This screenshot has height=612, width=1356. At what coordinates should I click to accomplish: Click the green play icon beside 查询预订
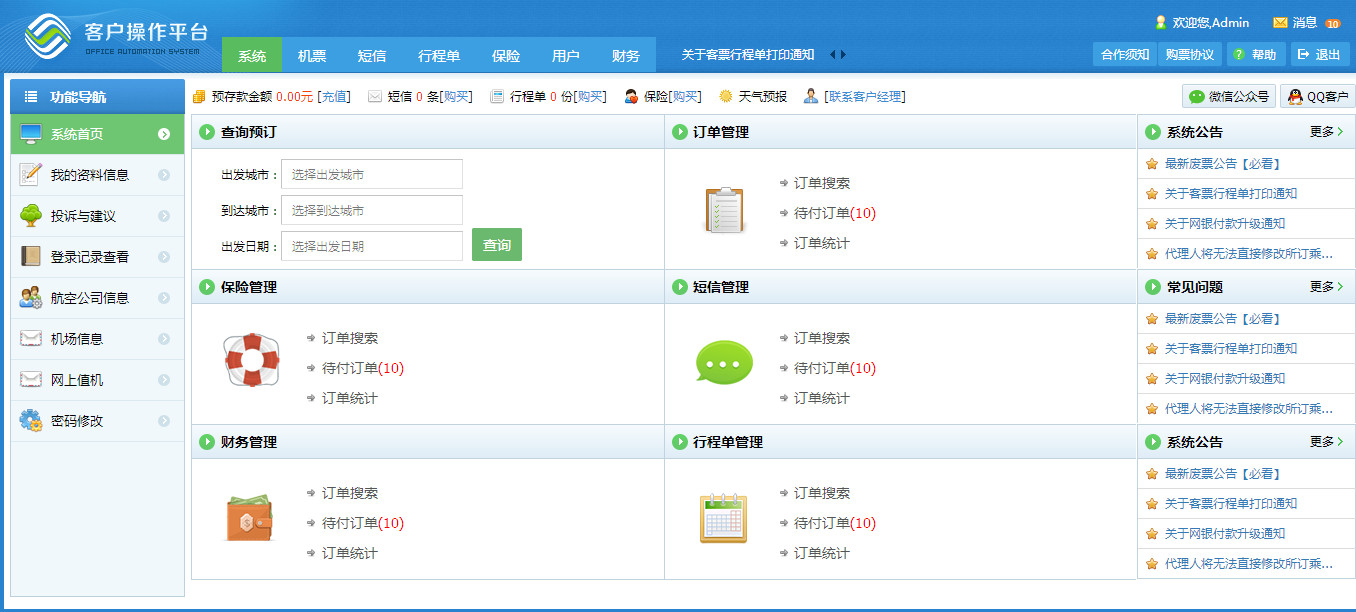pyautogui.click(x=207, y=132)
